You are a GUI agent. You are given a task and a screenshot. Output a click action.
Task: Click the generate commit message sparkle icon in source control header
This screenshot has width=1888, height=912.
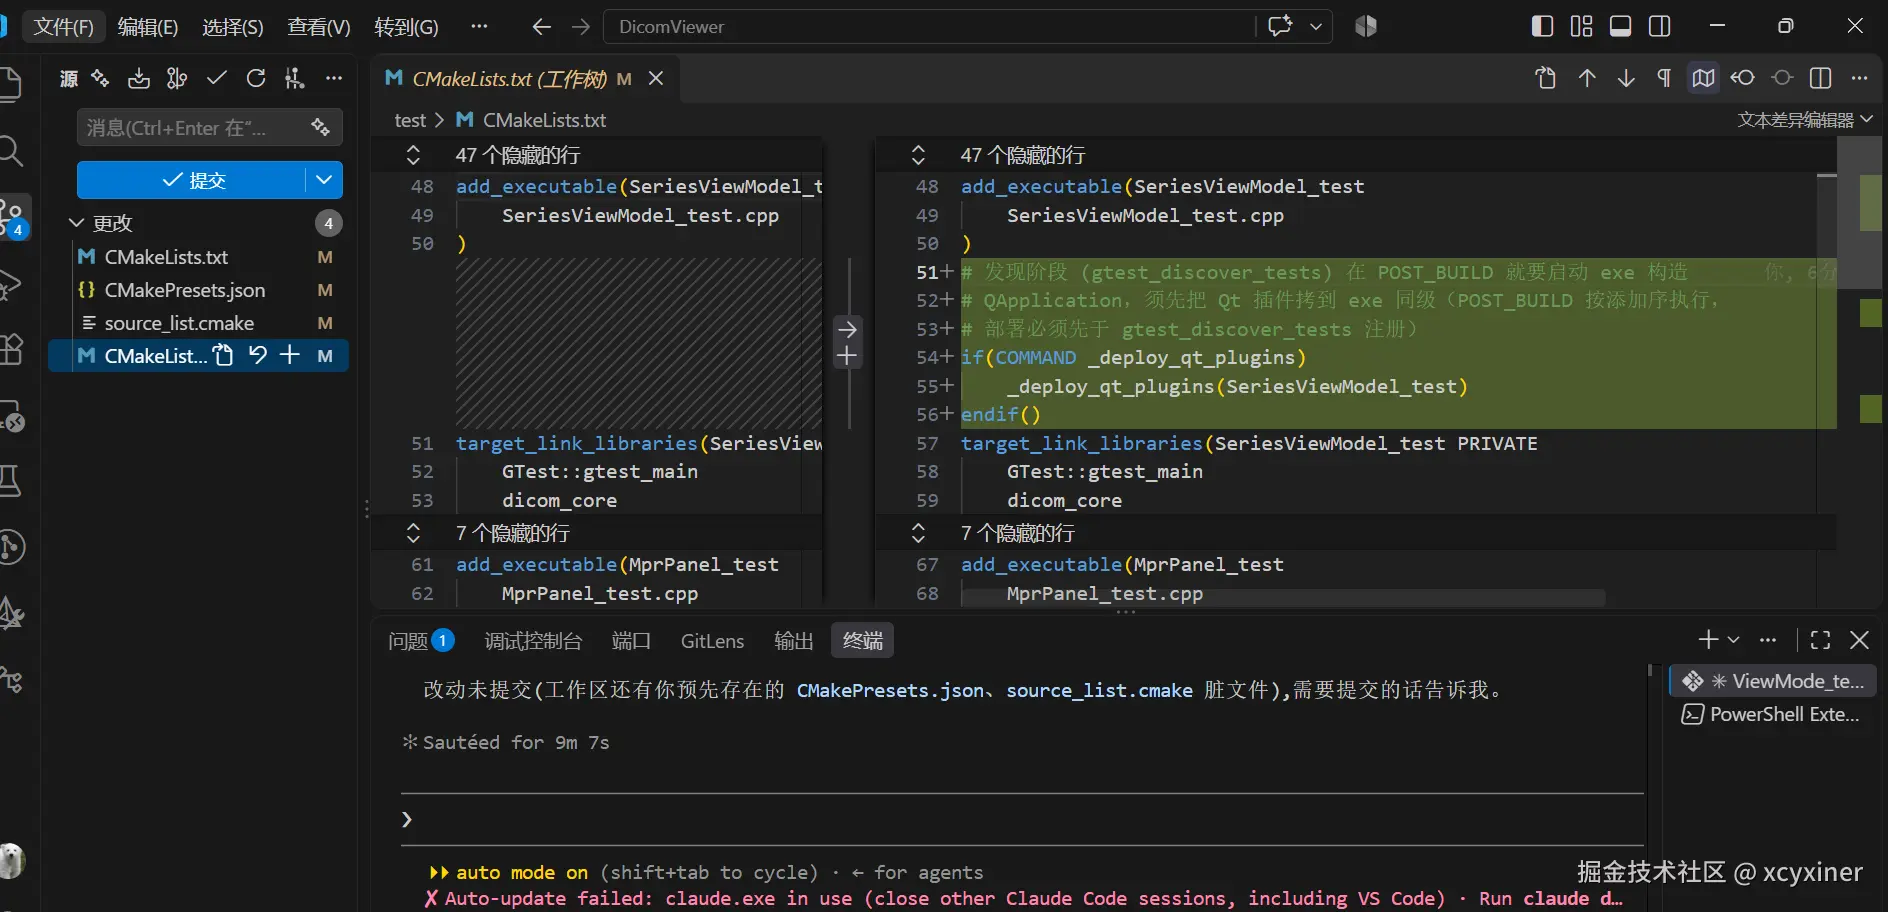click(100, 78)
